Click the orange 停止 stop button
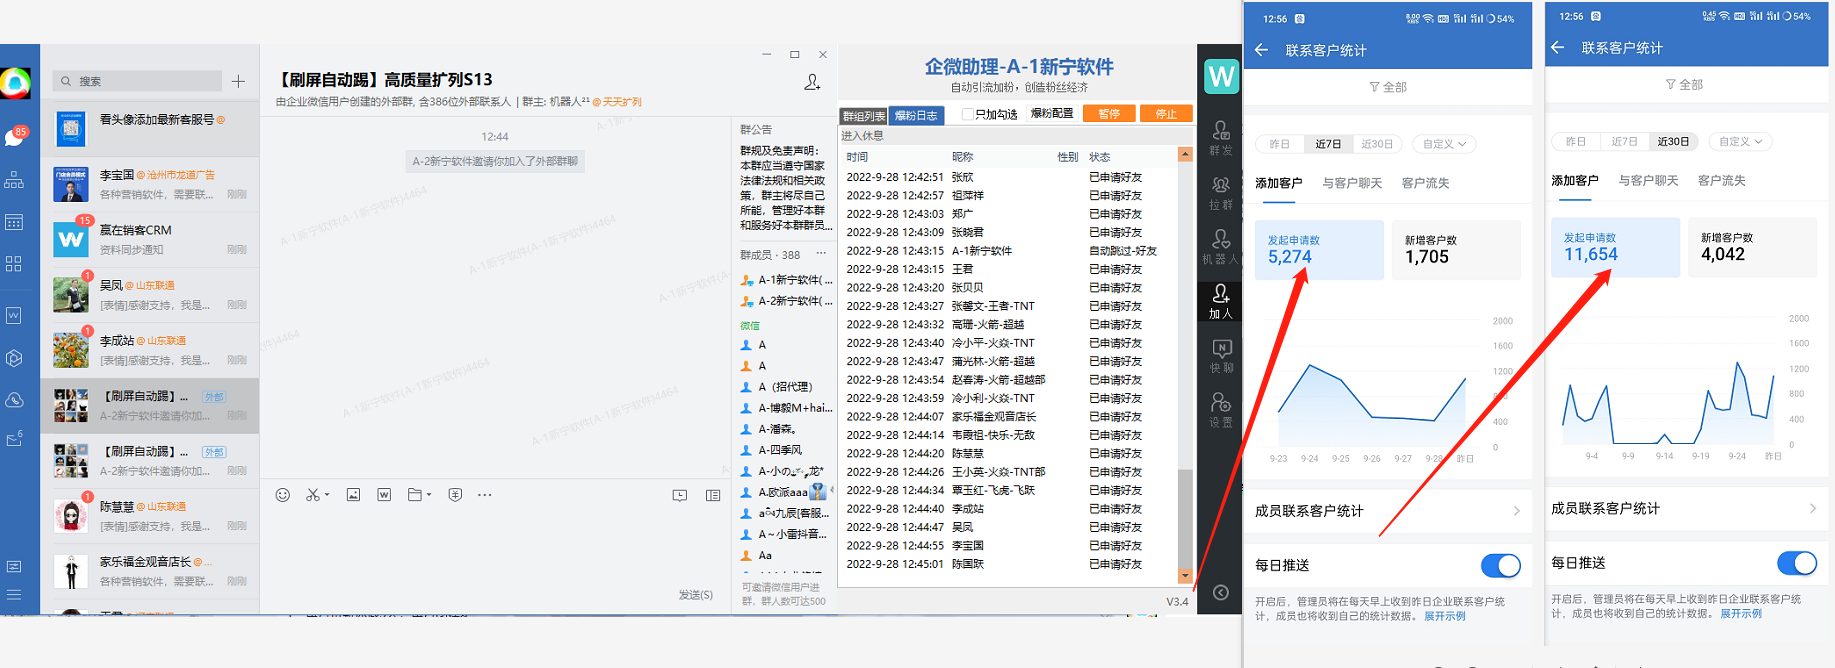This screenshot has height=668, width=1835. (x=1166, y=114)
